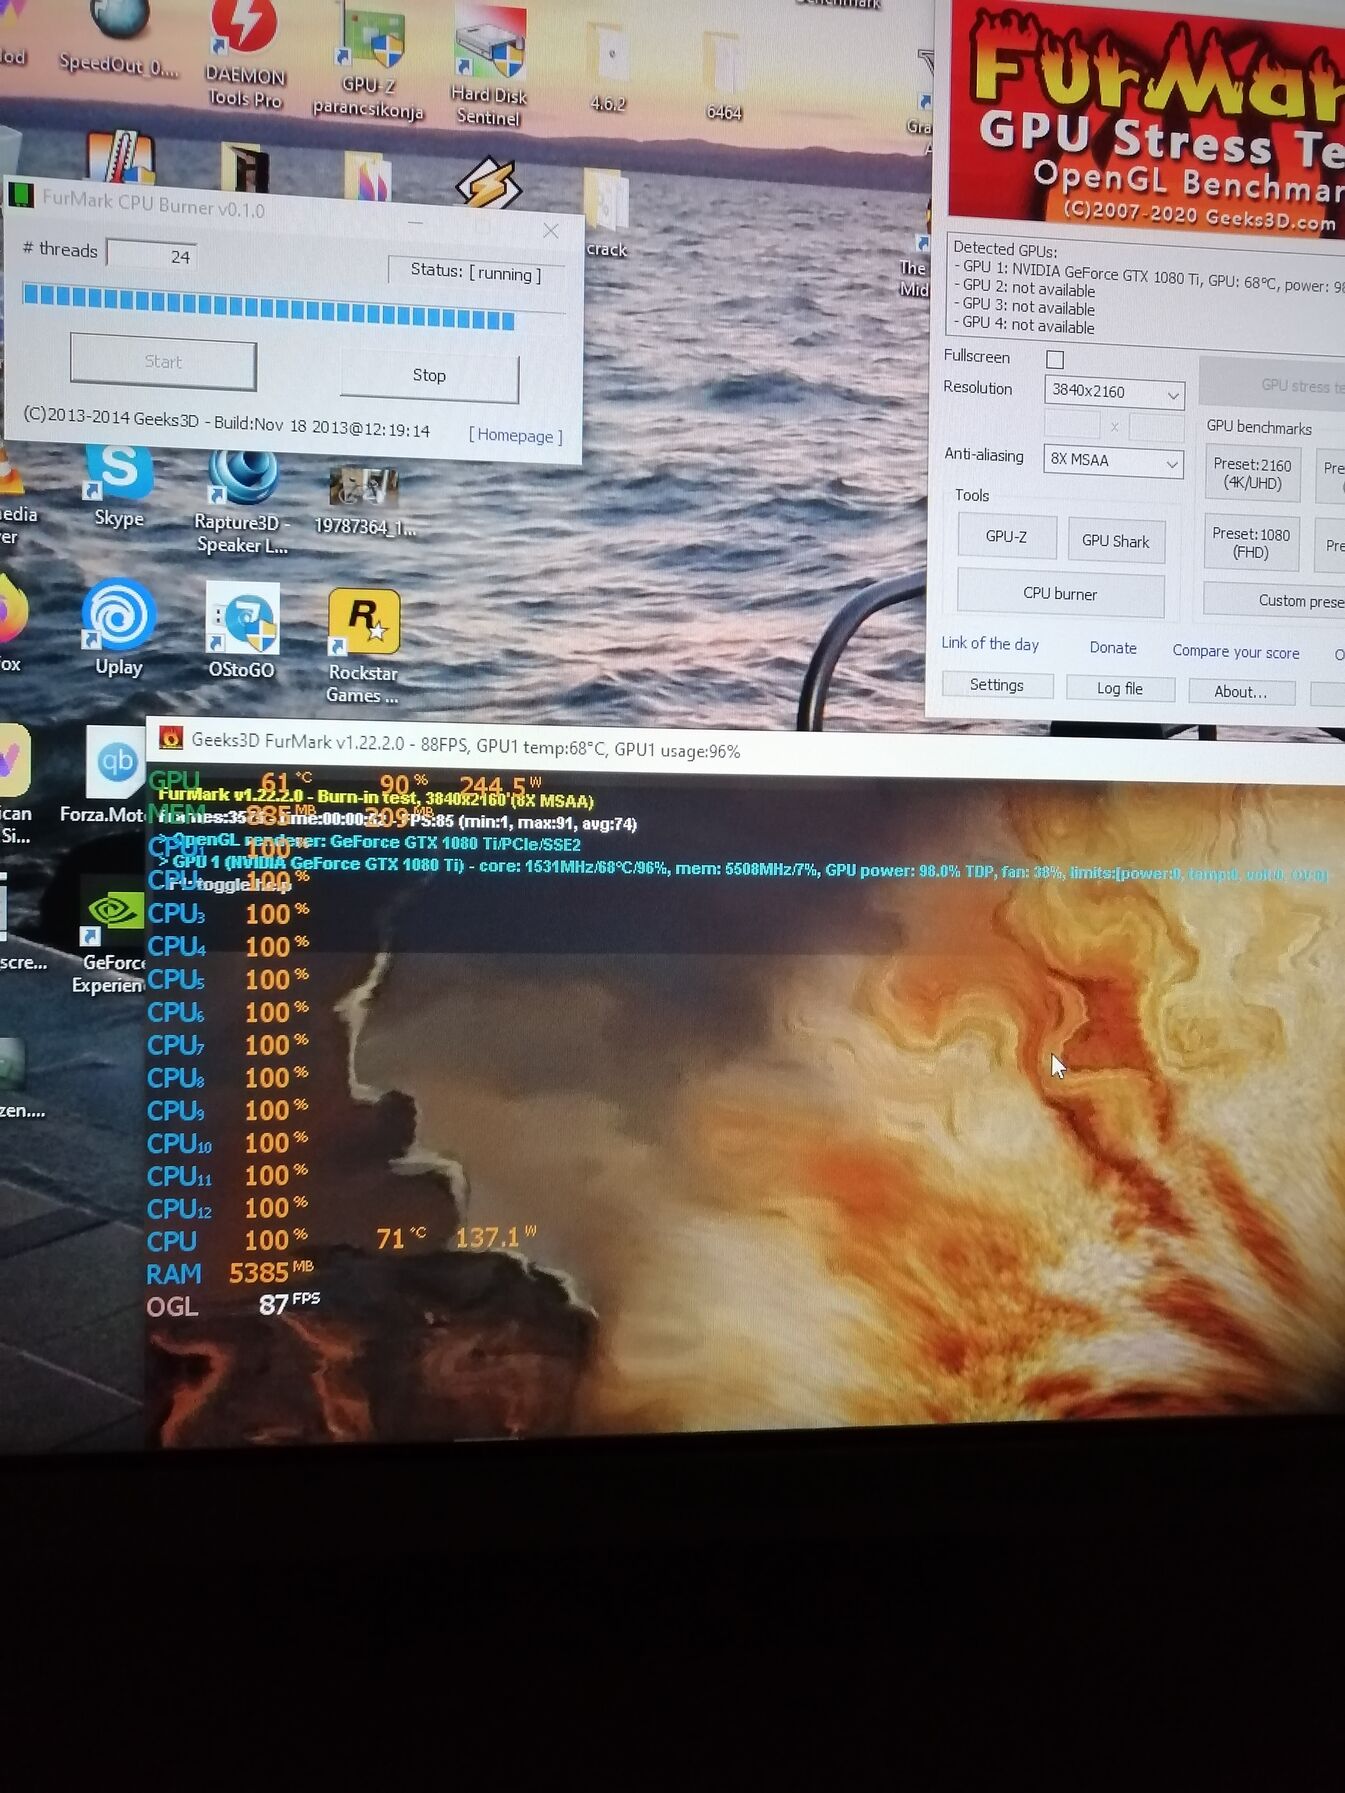
Task: Launch Uplay from the desktop
Action: point(119,627)
